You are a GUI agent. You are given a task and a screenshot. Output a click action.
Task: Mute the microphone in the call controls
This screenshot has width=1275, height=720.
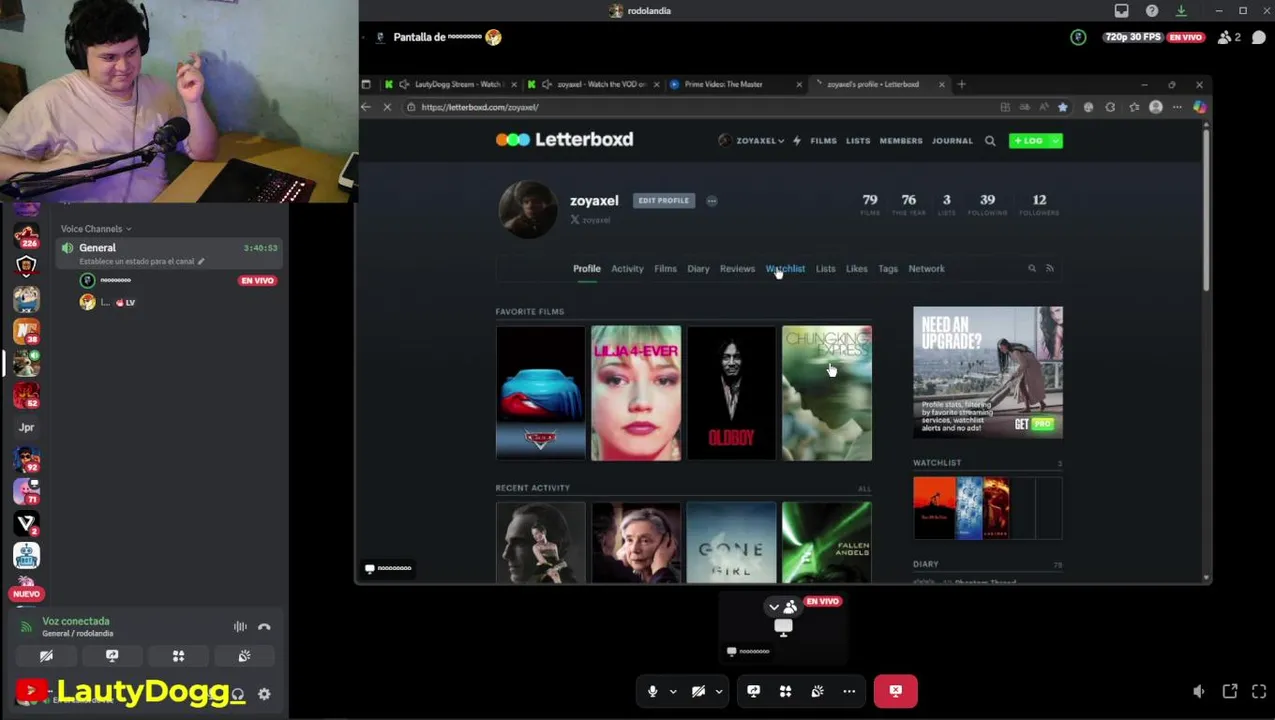click(x=652, y=691)
